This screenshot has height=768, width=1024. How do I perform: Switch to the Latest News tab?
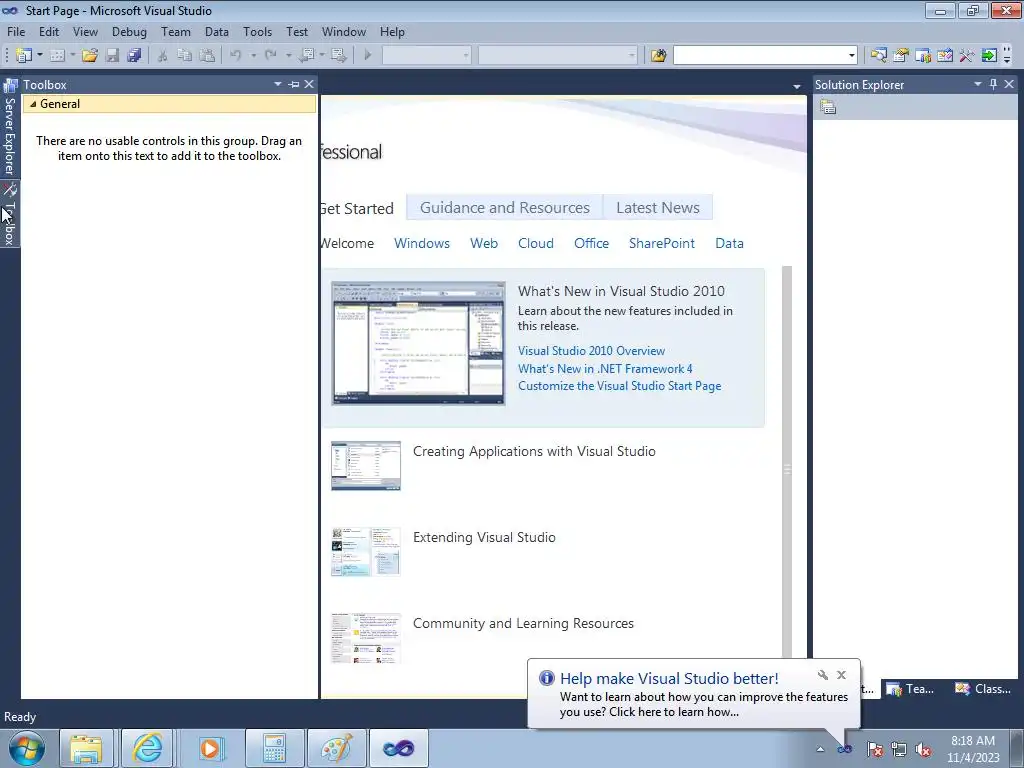658,208
